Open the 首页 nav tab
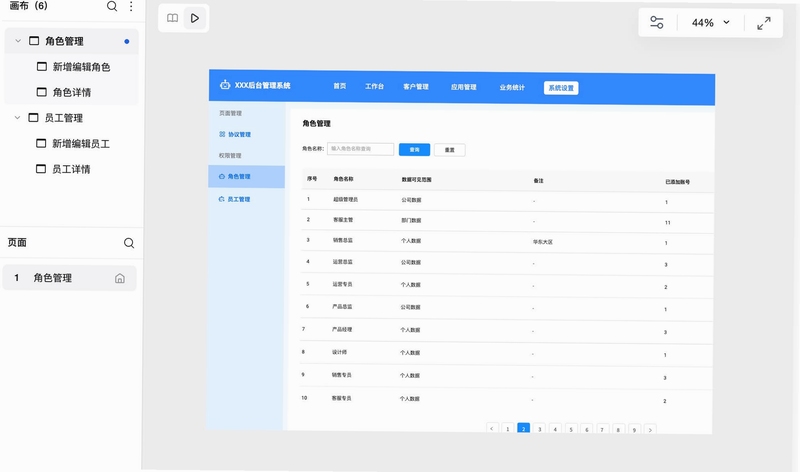The image size is (800, 472). (x=340, y=86)
